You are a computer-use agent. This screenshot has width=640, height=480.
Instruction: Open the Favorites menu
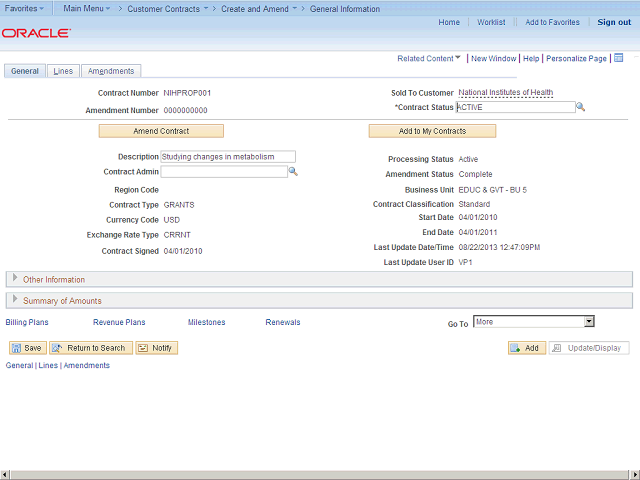[24, 9]
